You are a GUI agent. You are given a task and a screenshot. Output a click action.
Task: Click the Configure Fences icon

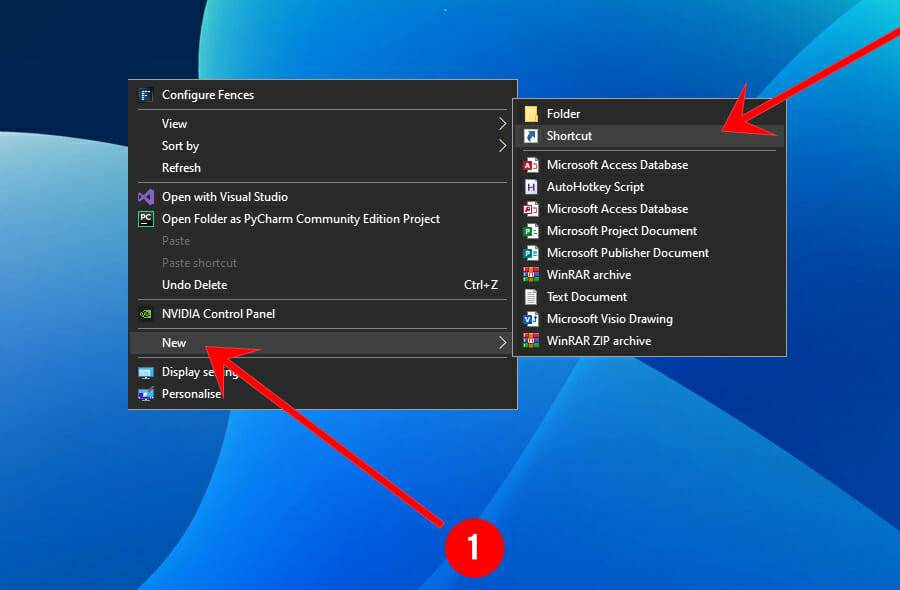tap(145, 95)
